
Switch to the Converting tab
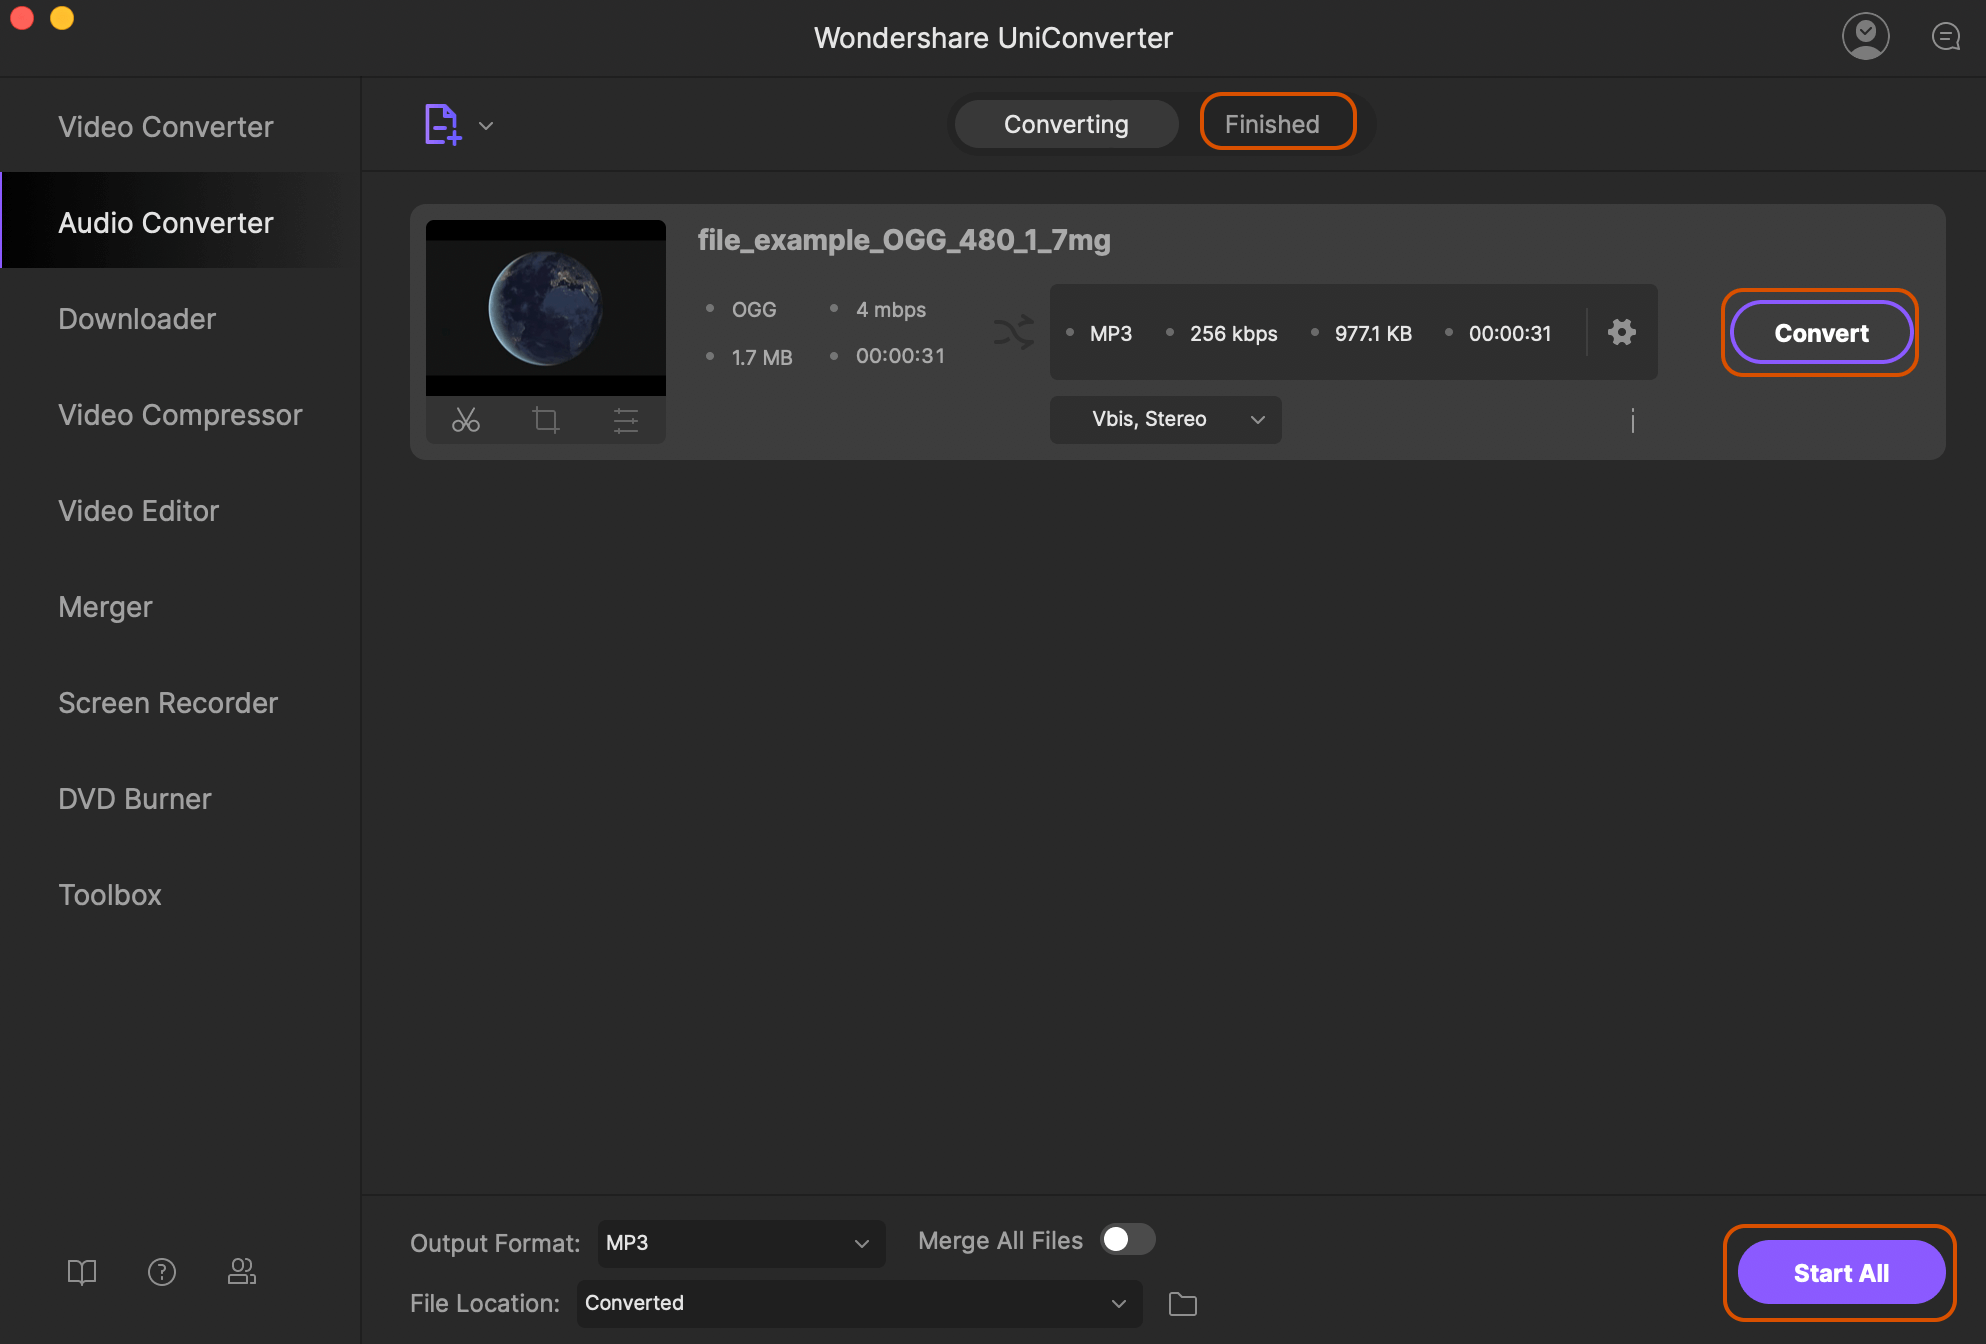pyautogui.click(x=1065, y=123)
